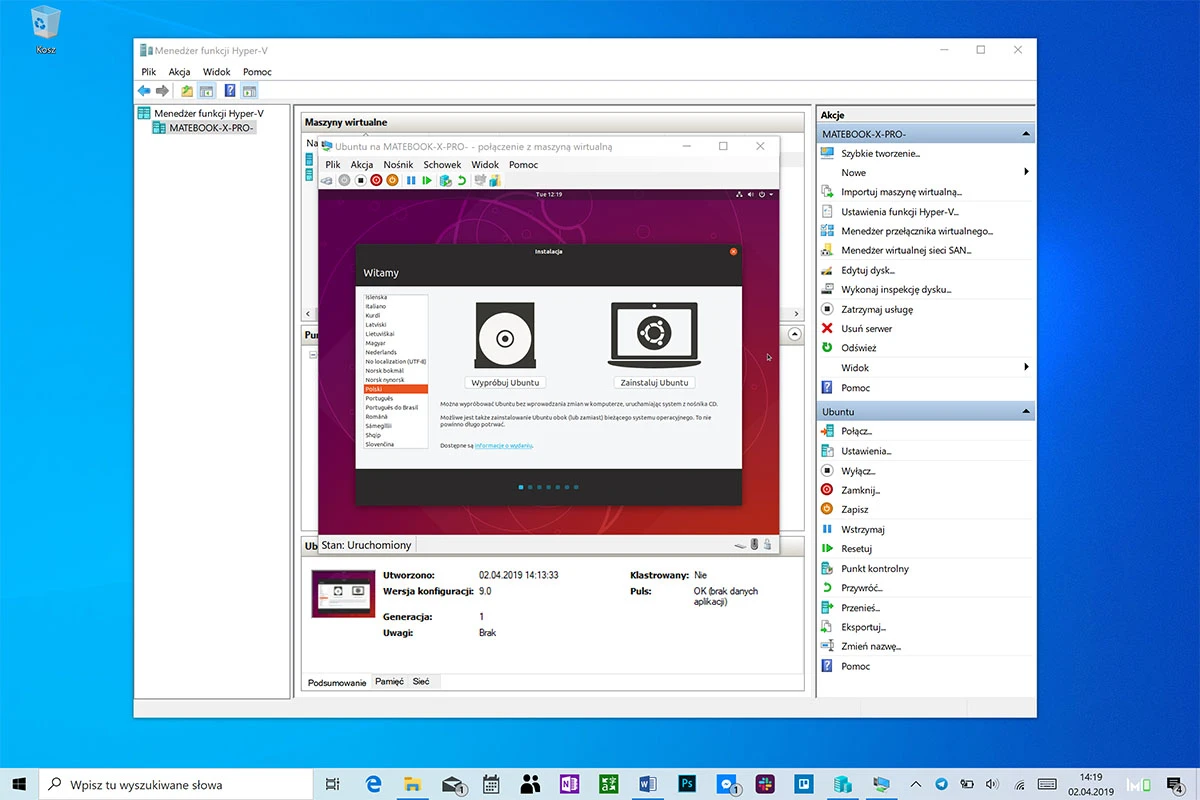Image resolution: width=1200 pixels, height=800 pixels.
Task: Click the red Shut Down icon in VM toolbar
Action: [376, 180]
